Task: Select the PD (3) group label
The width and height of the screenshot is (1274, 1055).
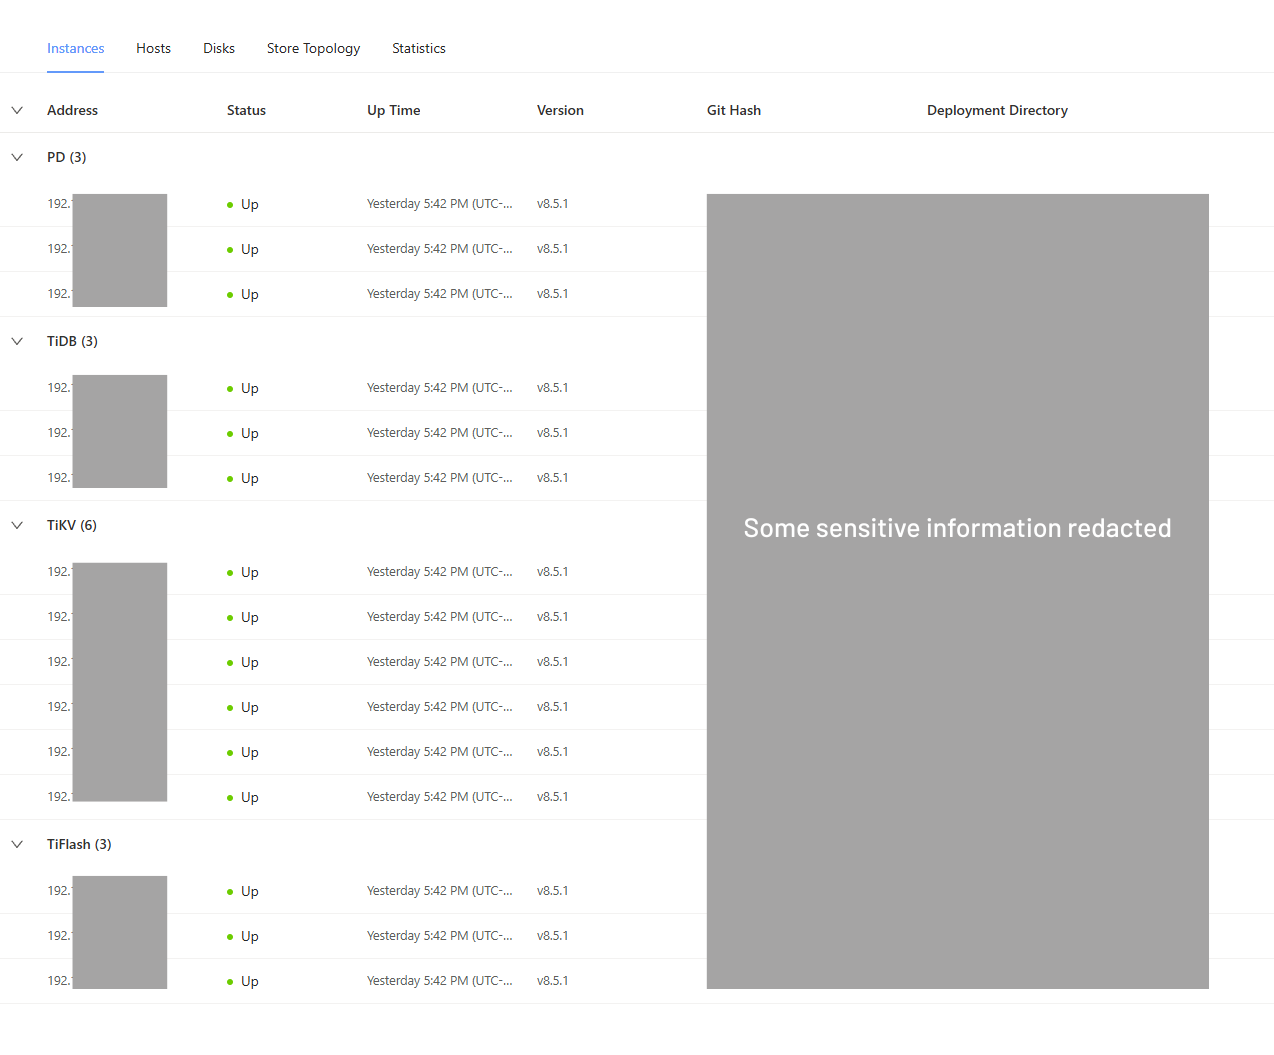Action: point(67,157)
